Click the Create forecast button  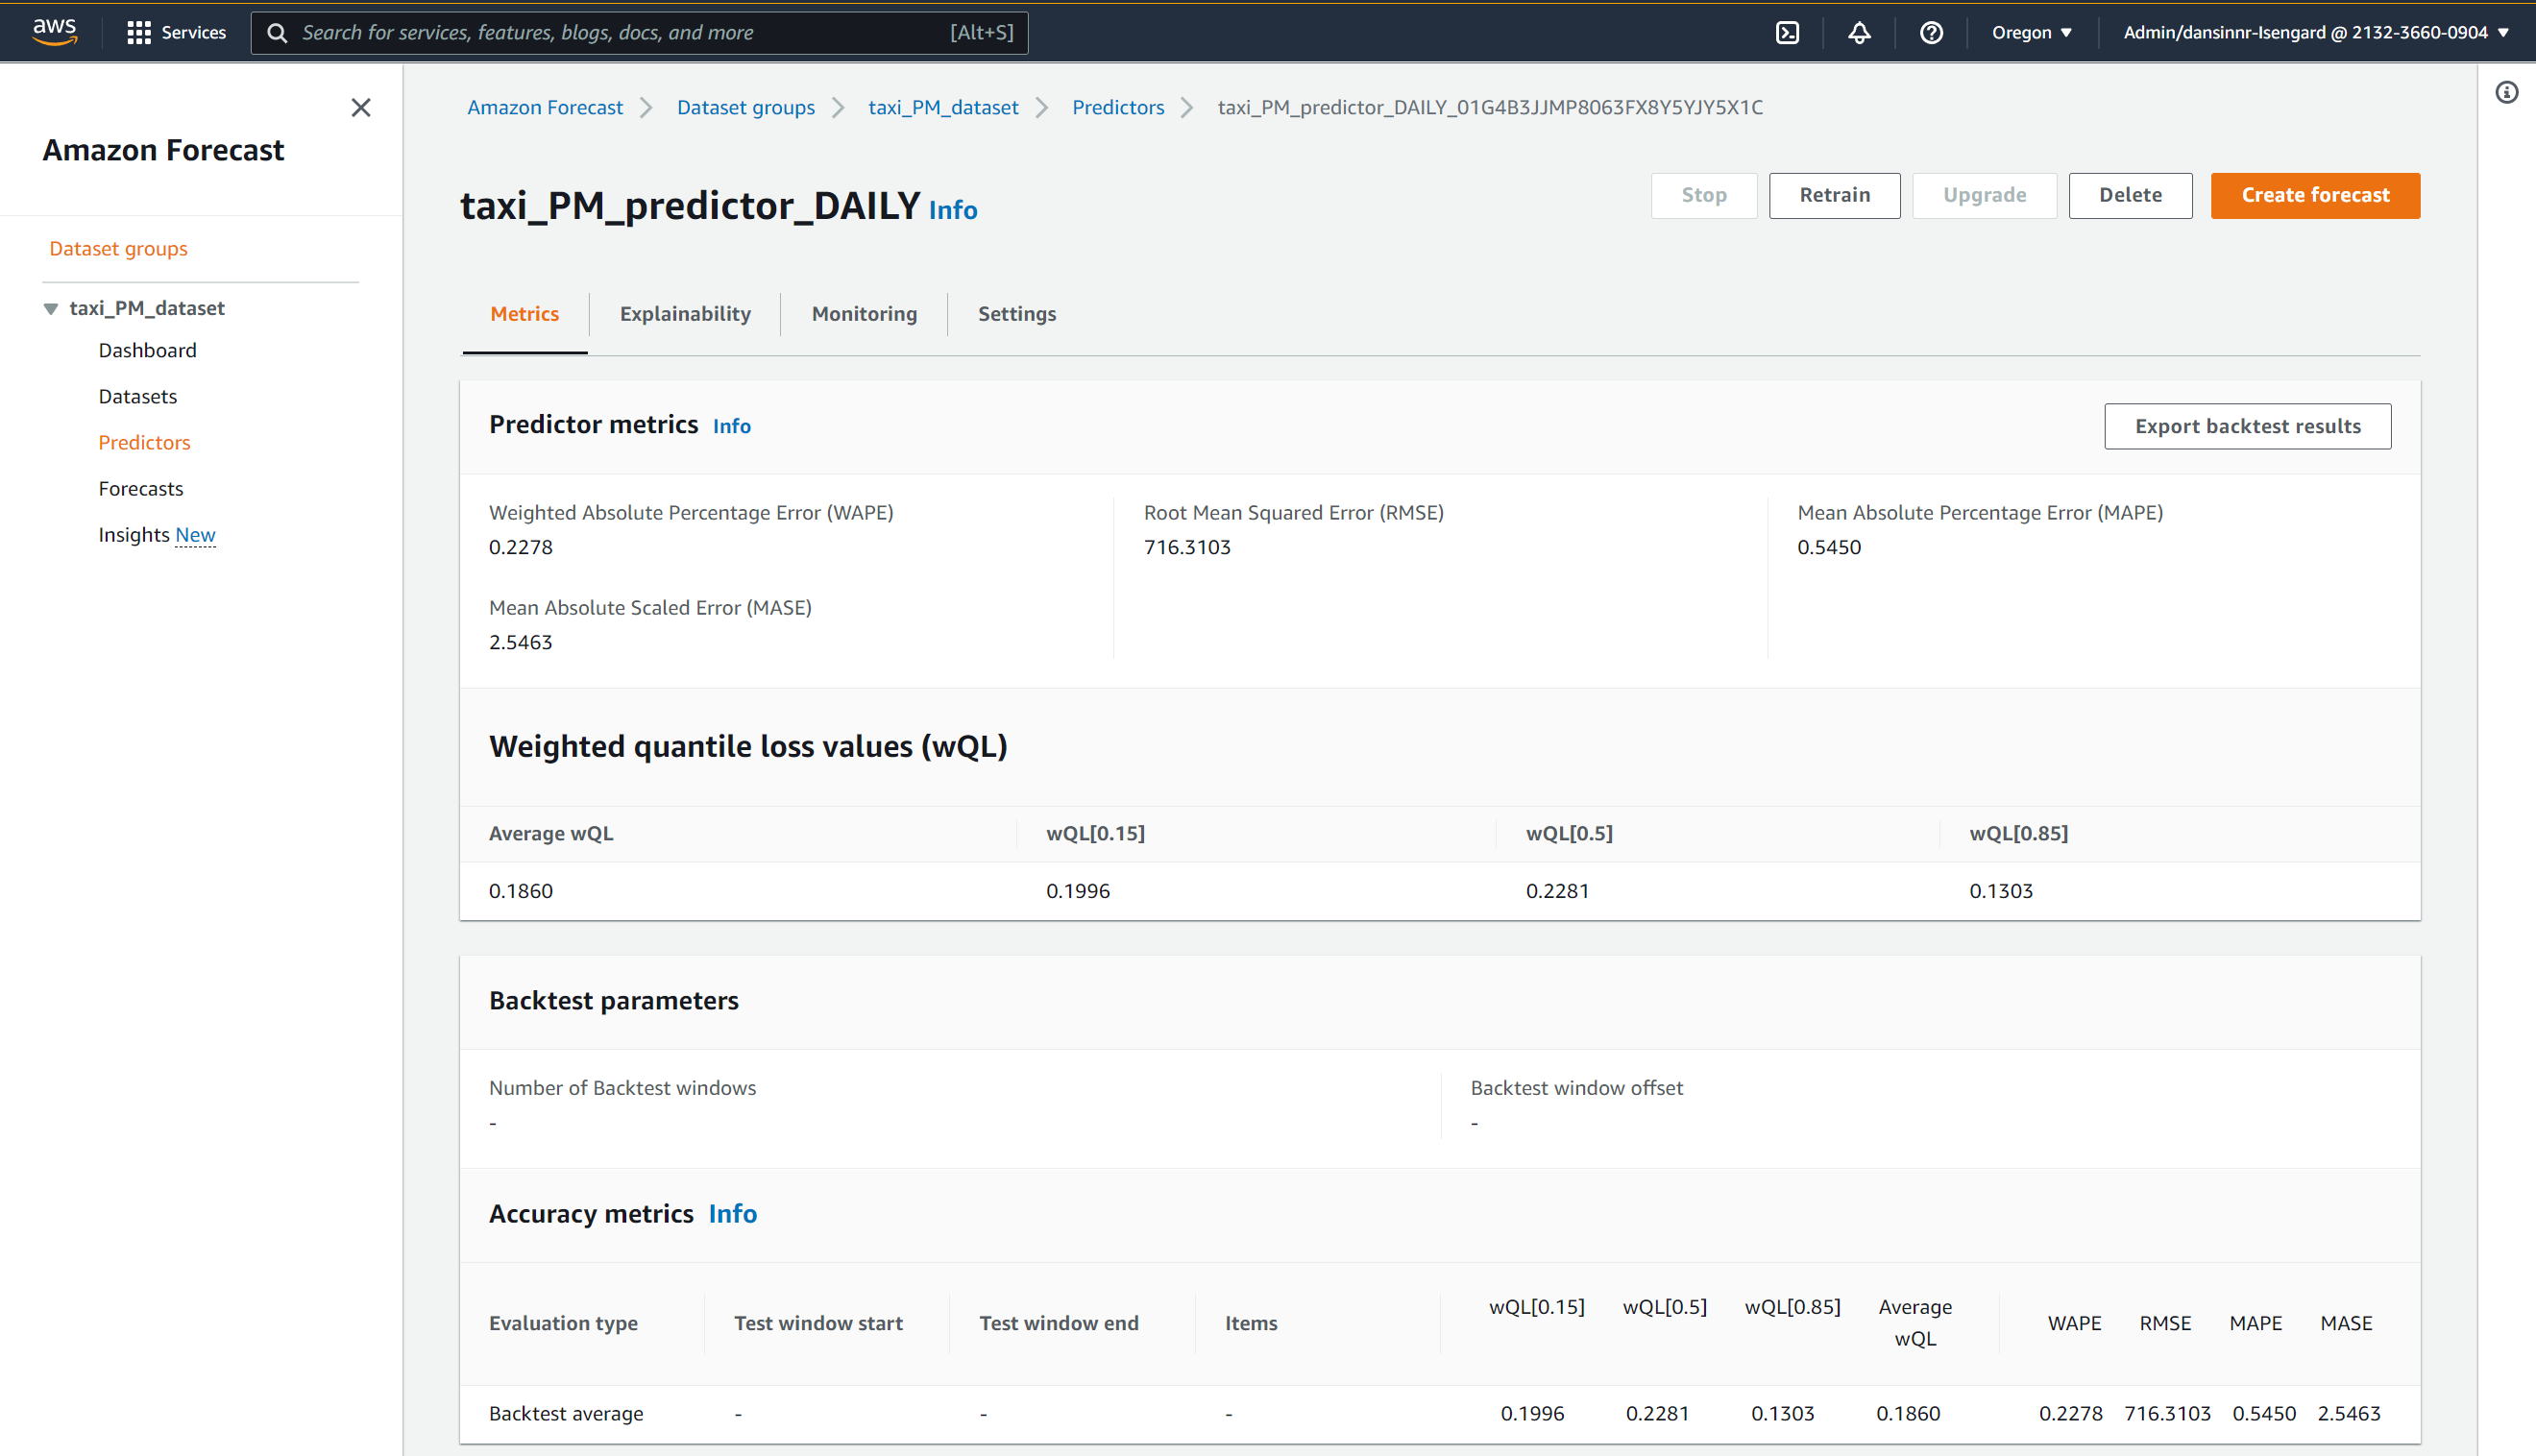(2314, 195)
